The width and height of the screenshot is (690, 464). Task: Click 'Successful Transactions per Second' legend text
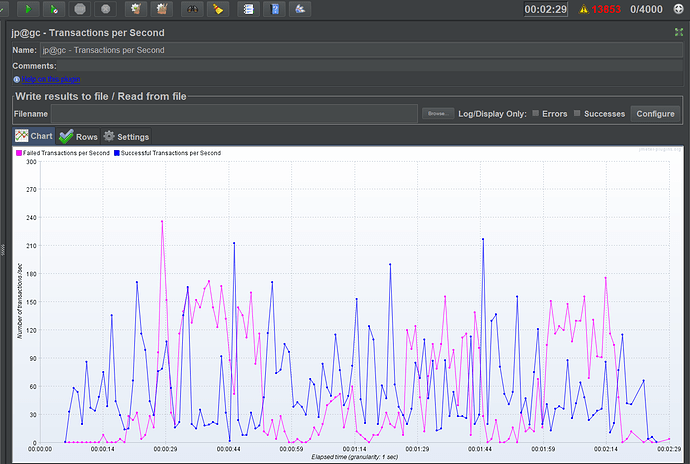pos(171,153)
